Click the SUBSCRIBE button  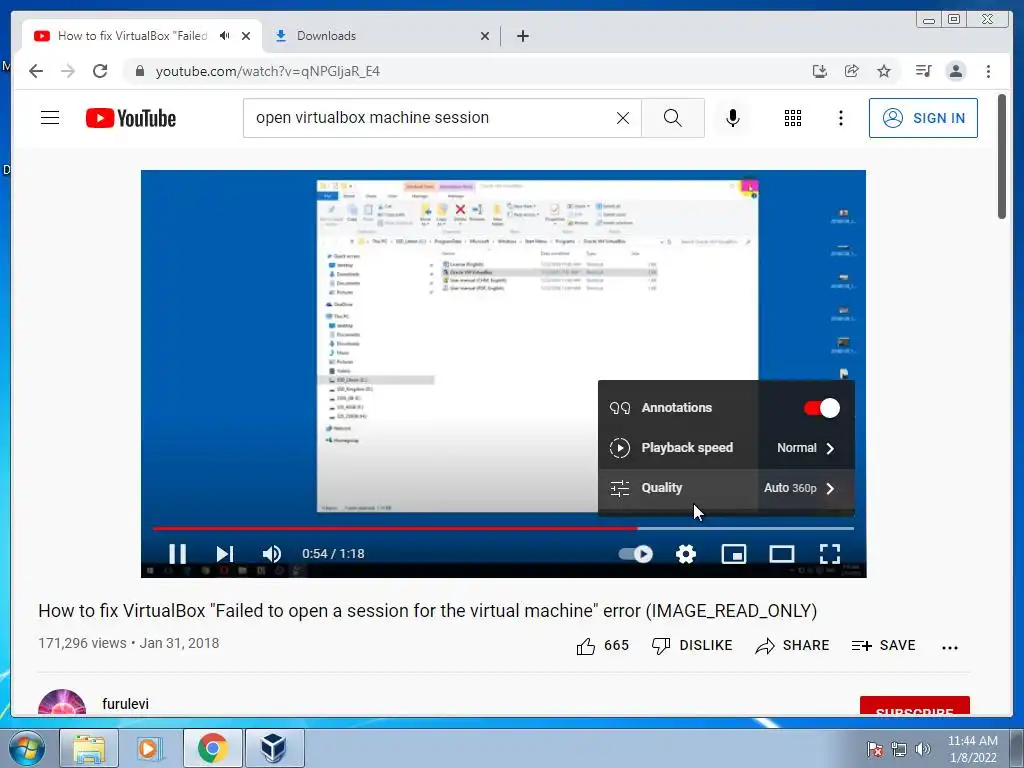tap(914, 707)
